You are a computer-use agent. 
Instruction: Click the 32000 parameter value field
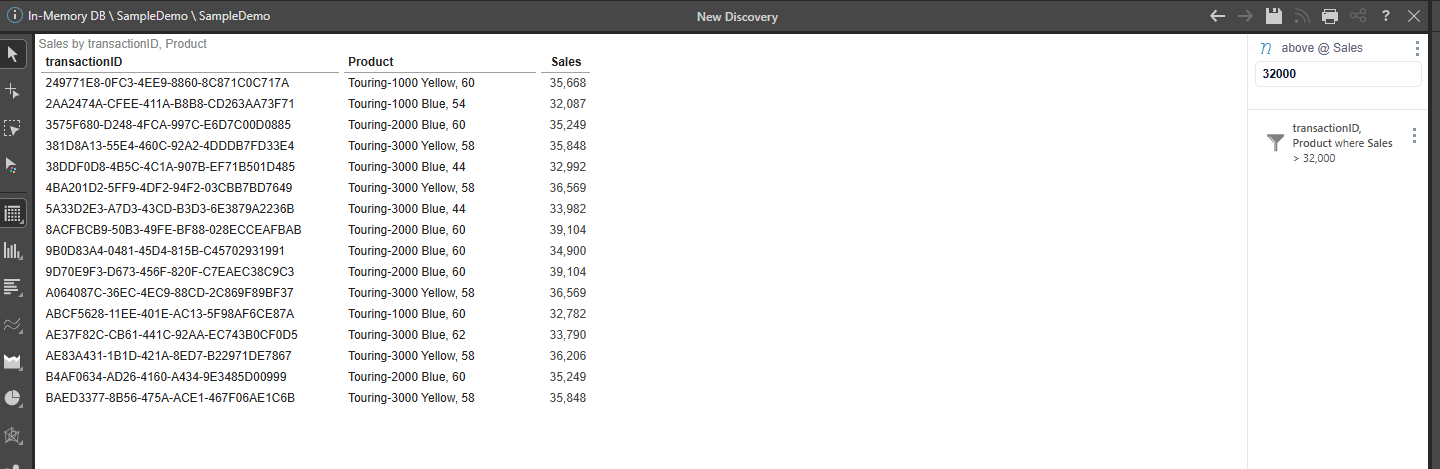pos(1338,74)
